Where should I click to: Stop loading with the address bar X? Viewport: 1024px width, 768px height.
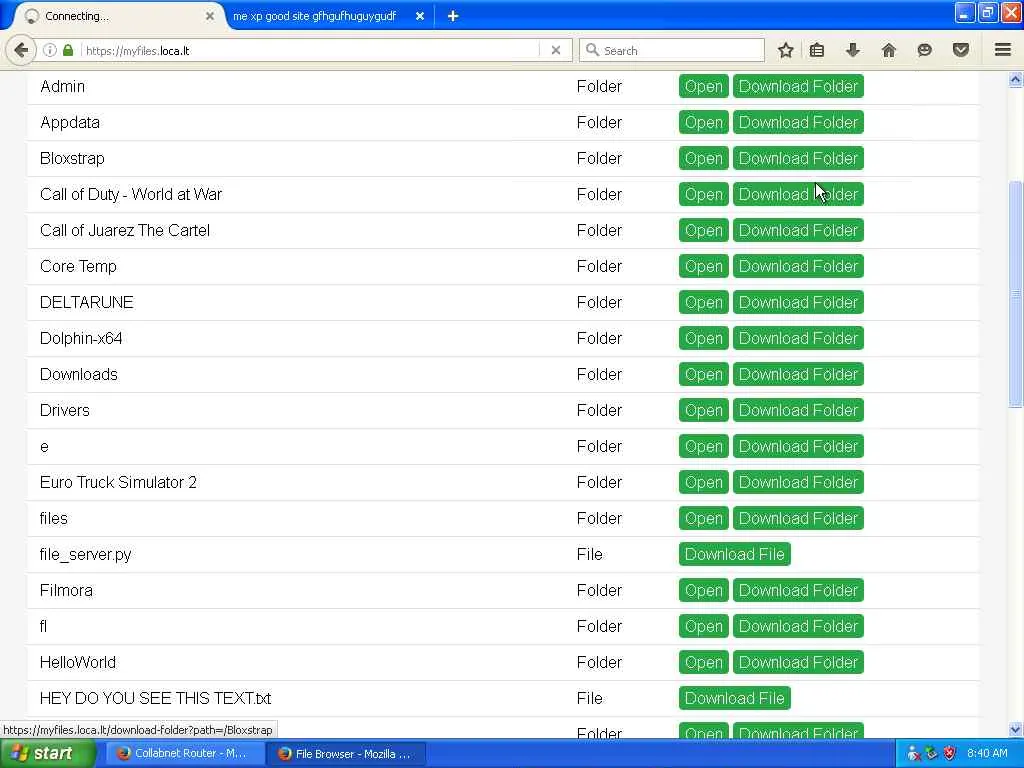coord(556,50)
